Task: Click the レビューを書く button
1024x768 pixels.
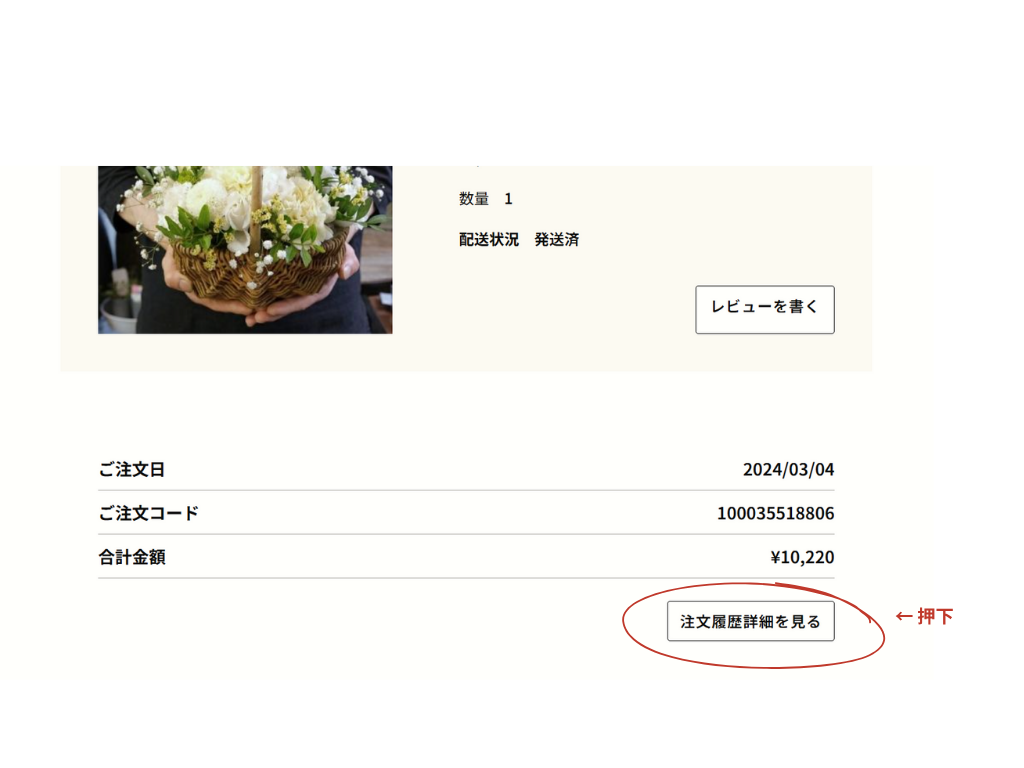Action: click(x=765, y=310)
